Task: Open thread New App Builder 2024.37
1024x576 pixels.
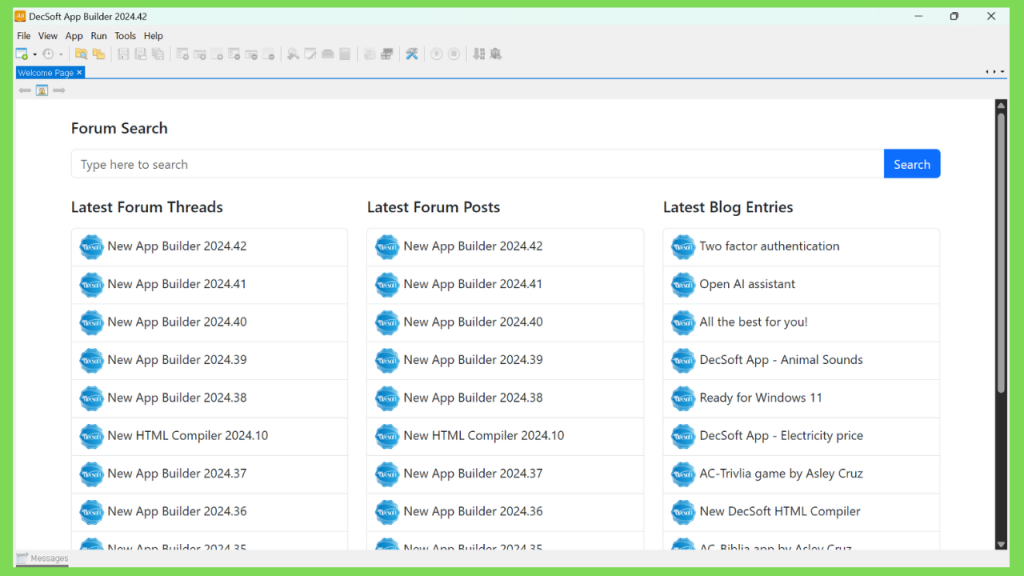Action: pyautogui.click(x=177, y=473)
